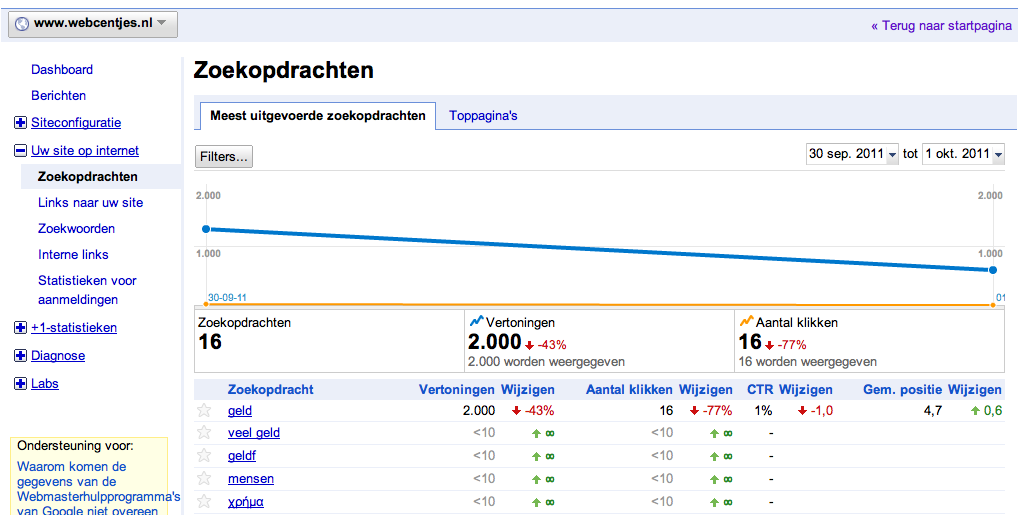Open the Dashboard sidebar link
Image resolution: width=1023 pixels, height=515 pixels.
pos(62,69)
